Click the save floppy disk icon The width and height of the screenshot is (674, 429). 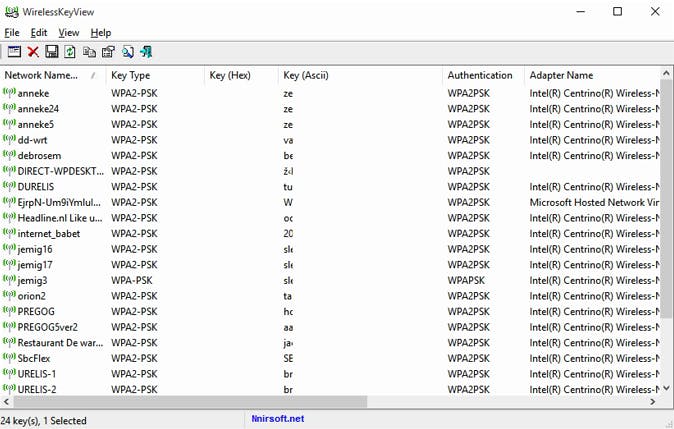click(x=52, y=52)
